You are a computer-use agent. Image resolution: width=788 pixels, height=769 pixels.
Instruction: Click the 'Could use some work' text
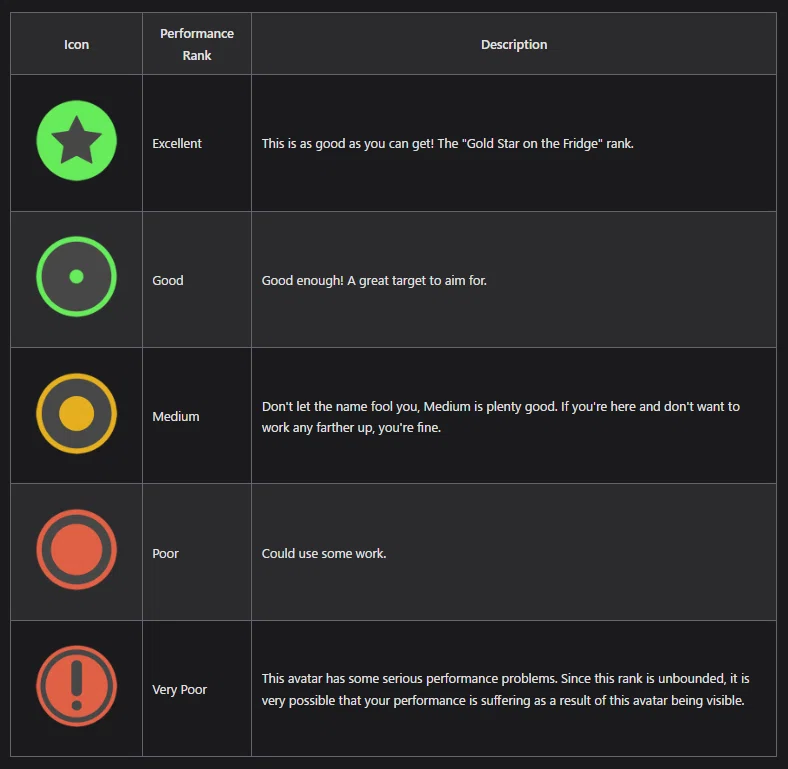[x=324, y=553]
